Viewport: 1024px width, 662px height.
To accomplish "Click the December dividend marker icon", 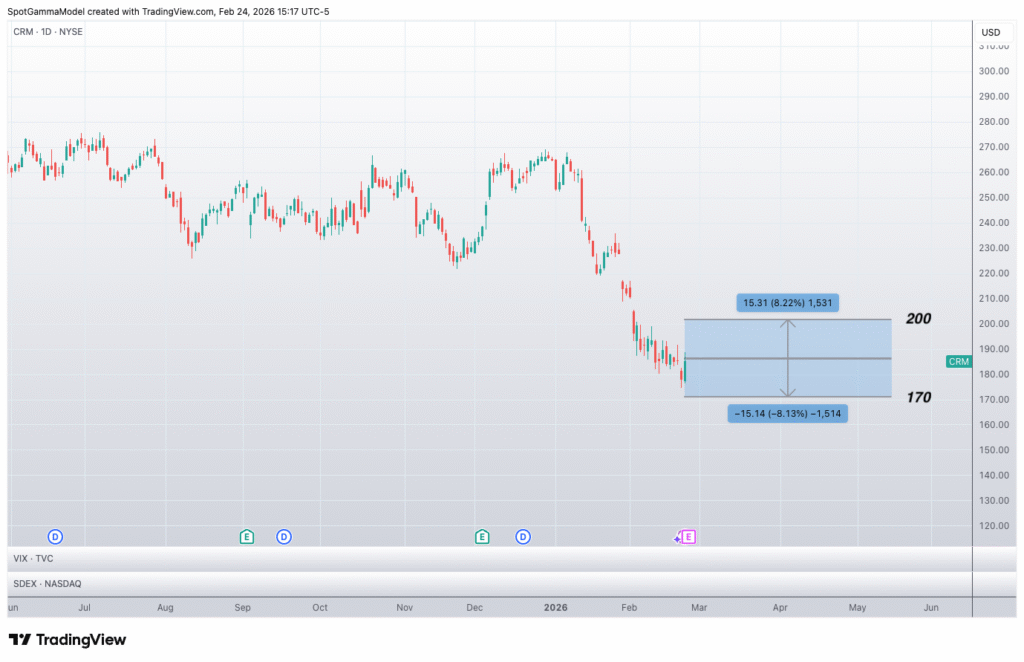I will coord(523,537).
